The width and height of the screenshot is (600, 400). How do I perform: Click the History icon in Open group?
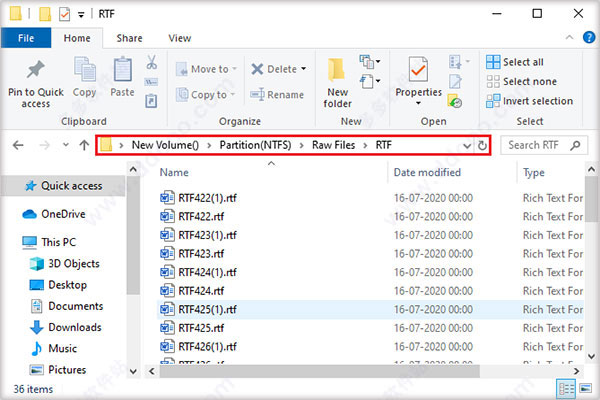pyautogui.click(x=455, y=101)
